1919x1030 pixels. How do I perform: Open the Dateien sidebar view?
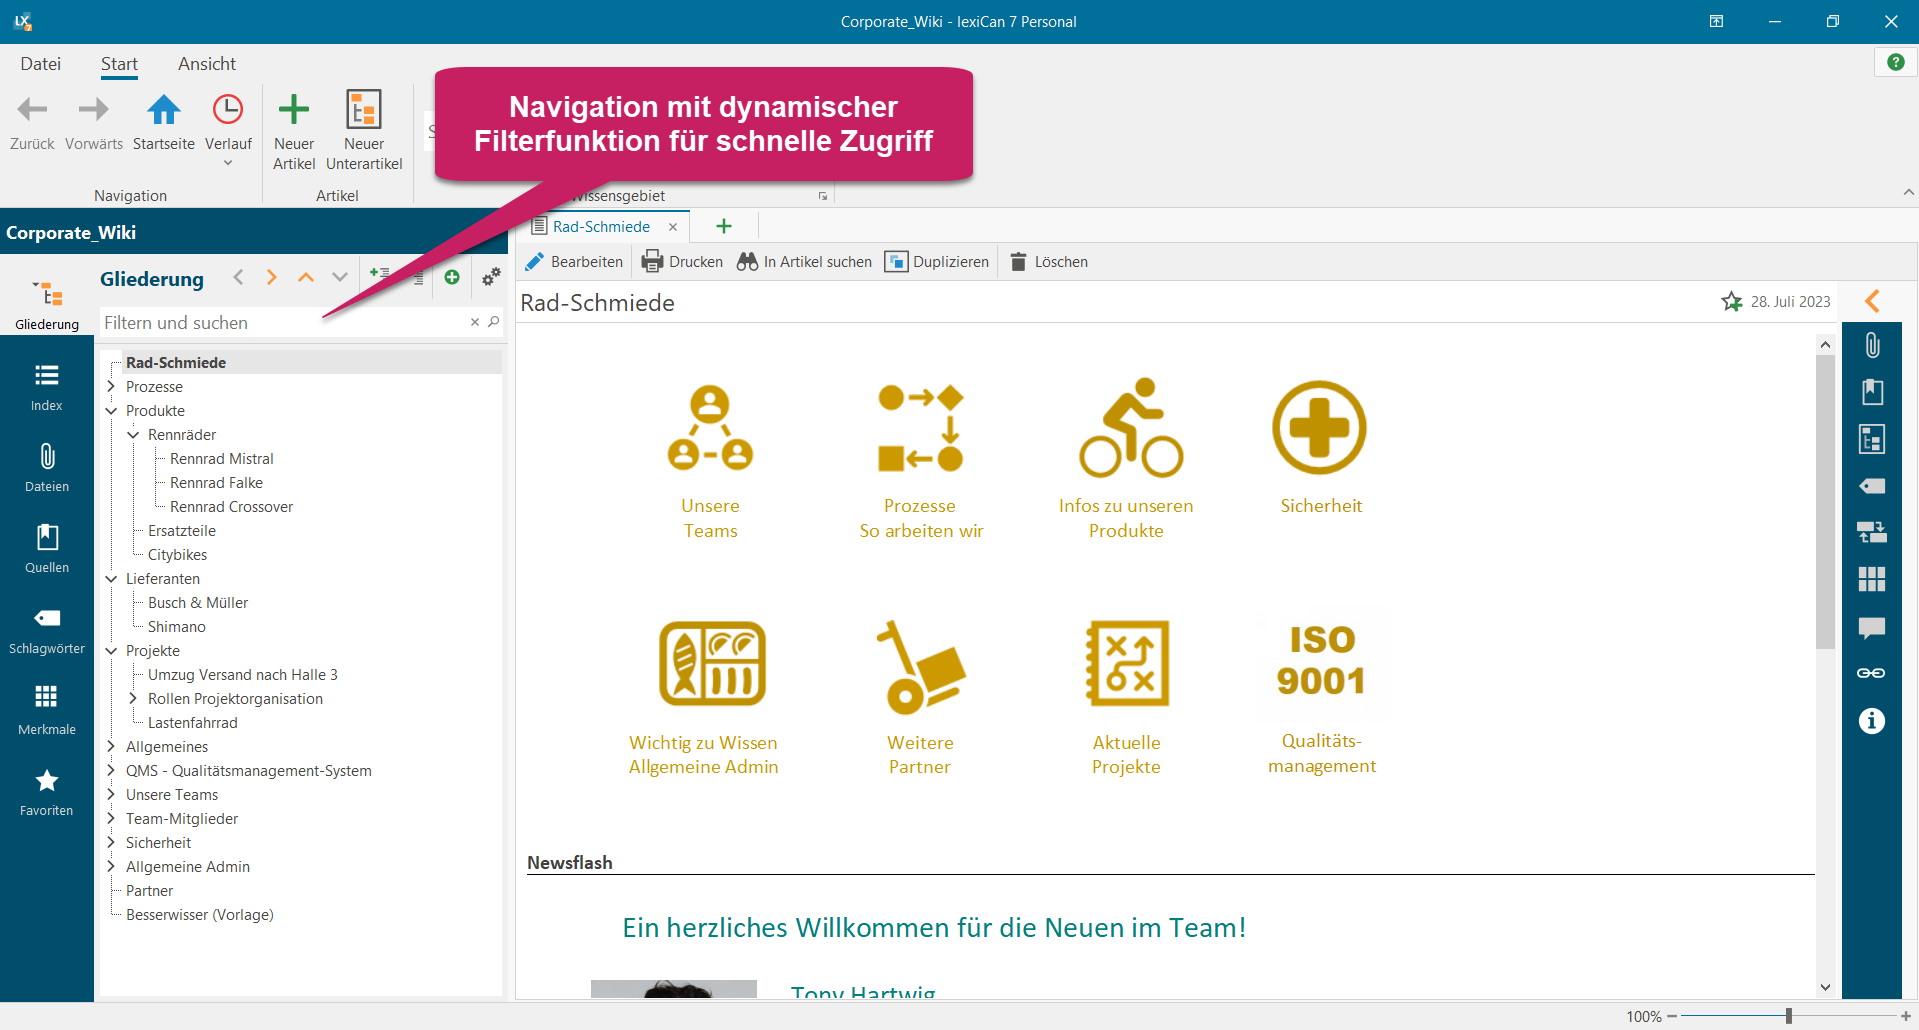[47, 467]
